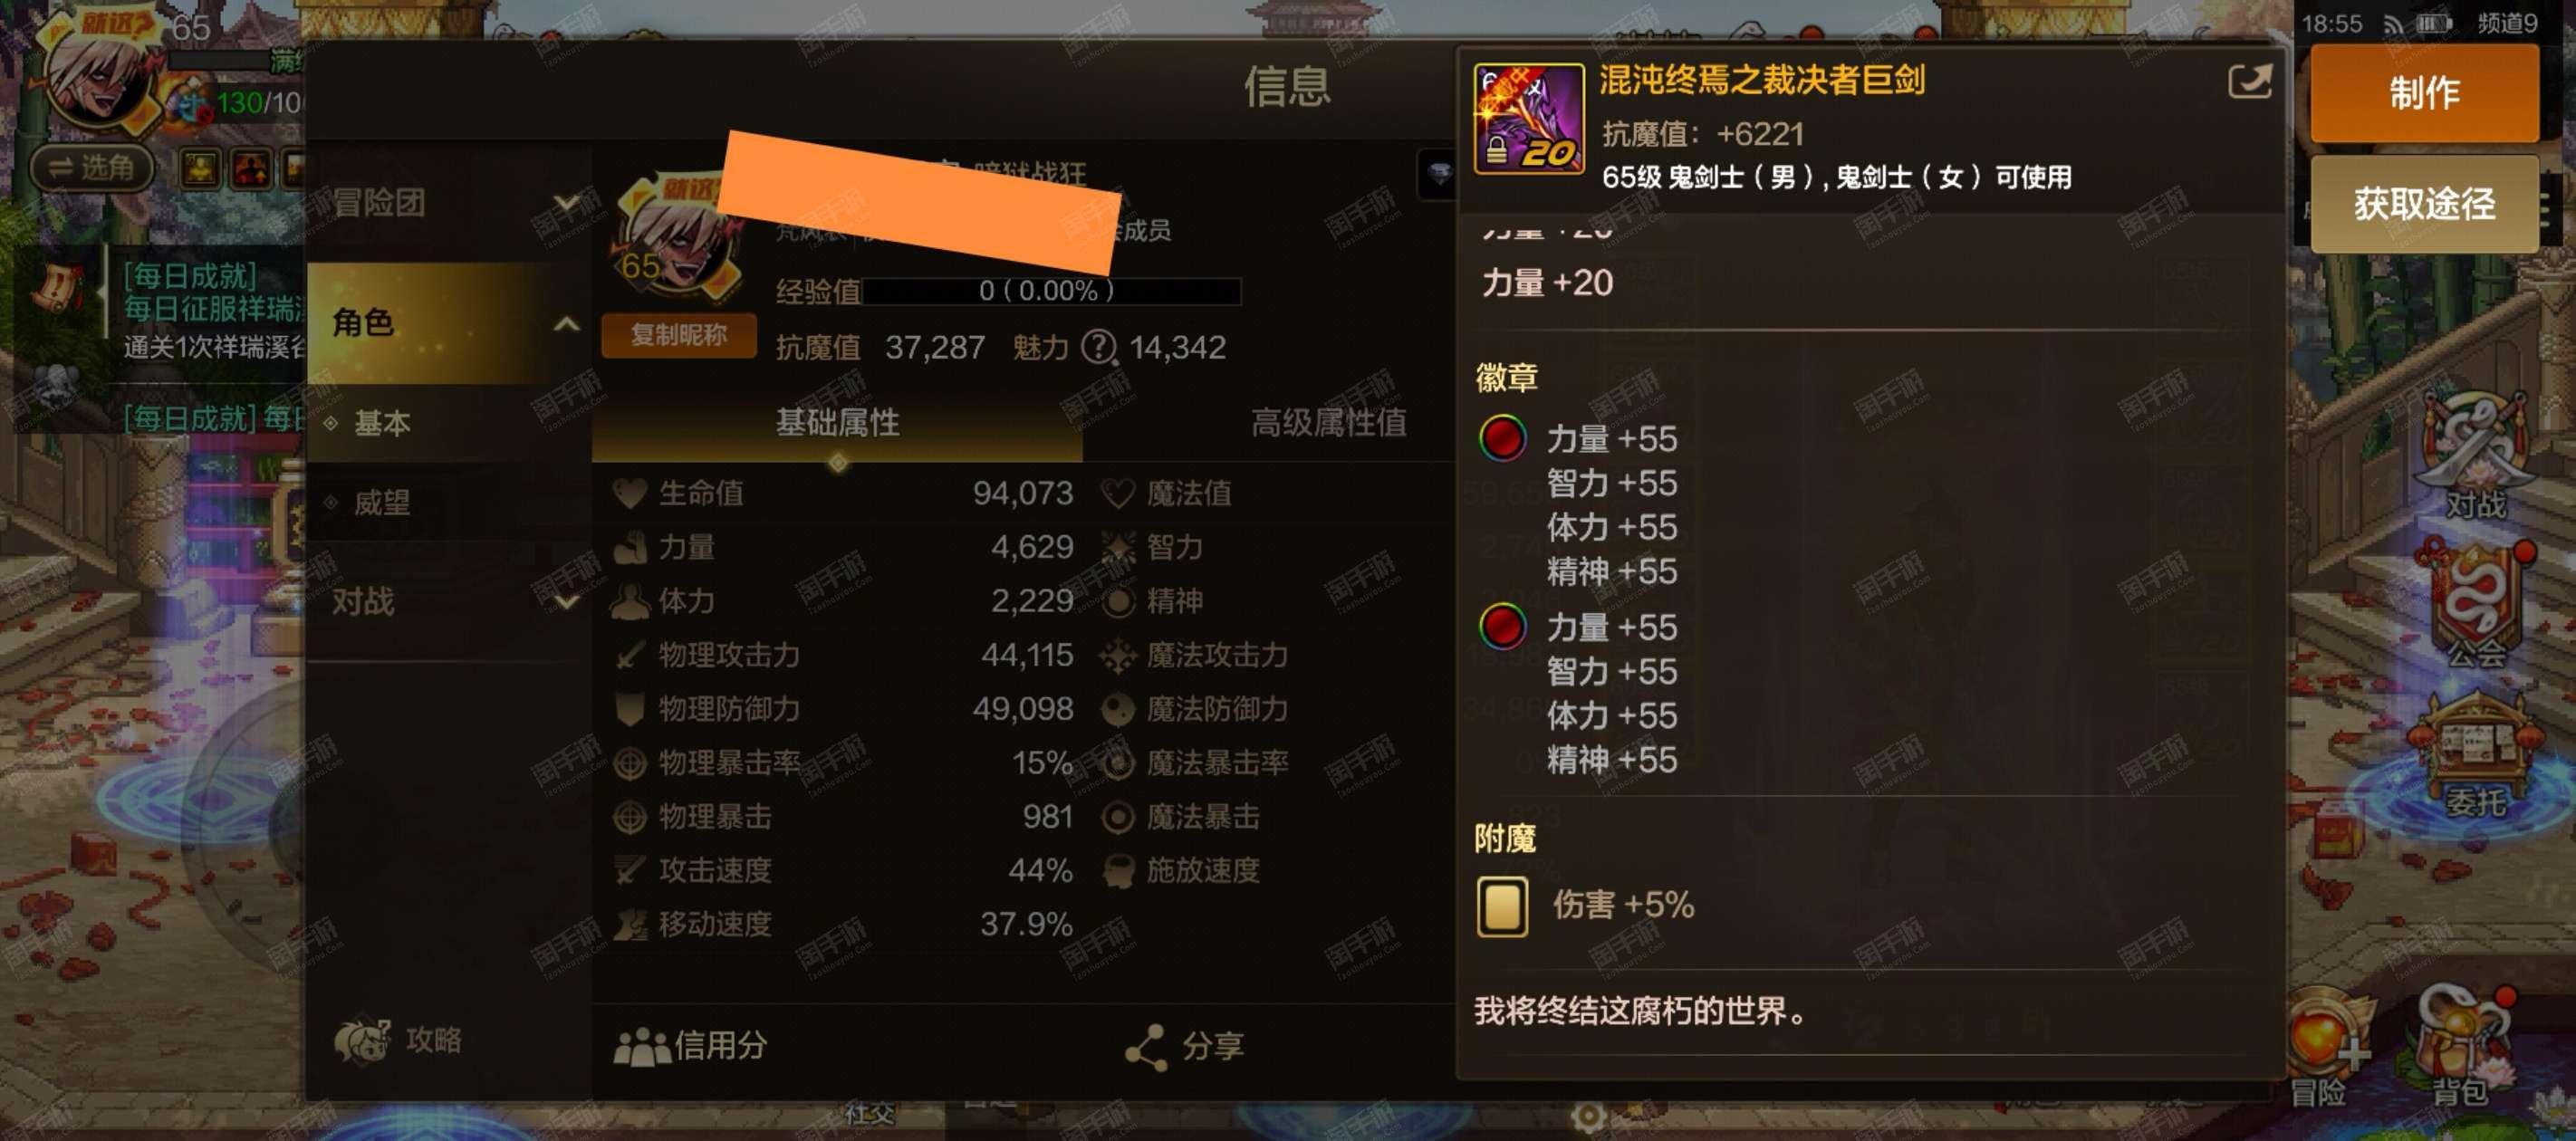Image resolution: width=2576 pixels, height=1141 pixels.
Task: Select the second red 徽章 emblem socket
Action: [x=1502, y=627]
